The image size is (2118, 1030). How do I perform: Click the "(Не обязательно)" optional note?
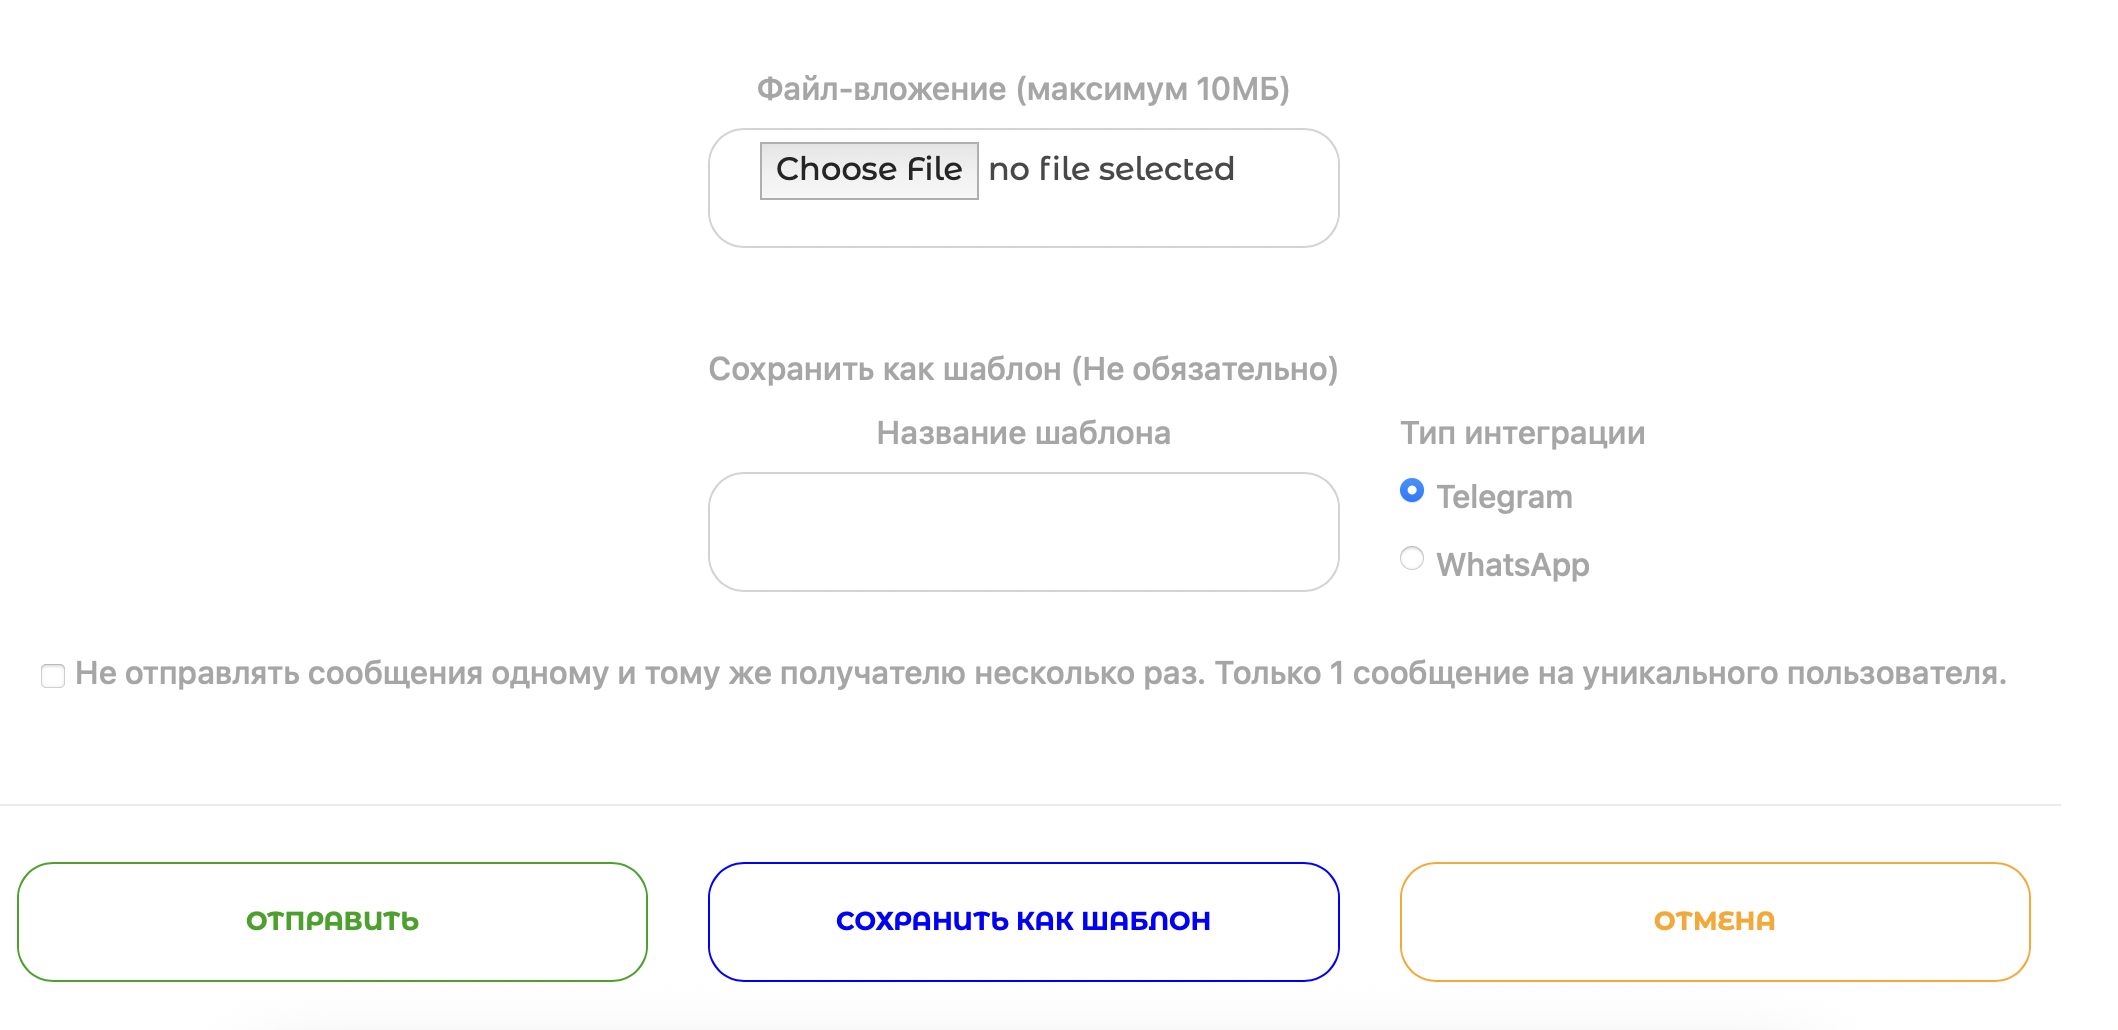[x=1205, y=370]
